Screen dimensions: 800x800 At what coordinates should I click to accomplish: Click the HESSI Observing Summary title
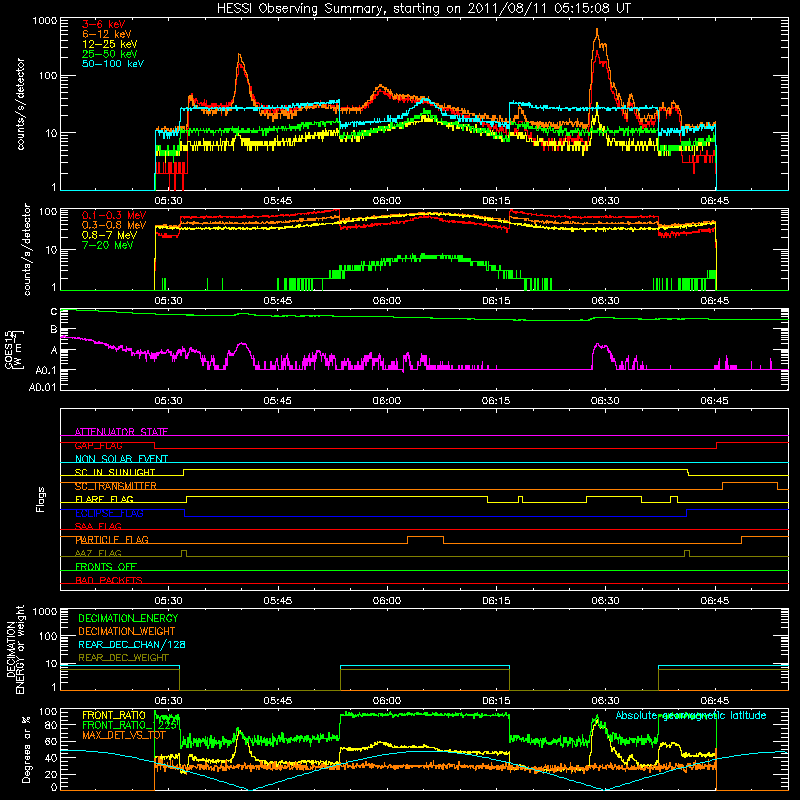[423, 8]
